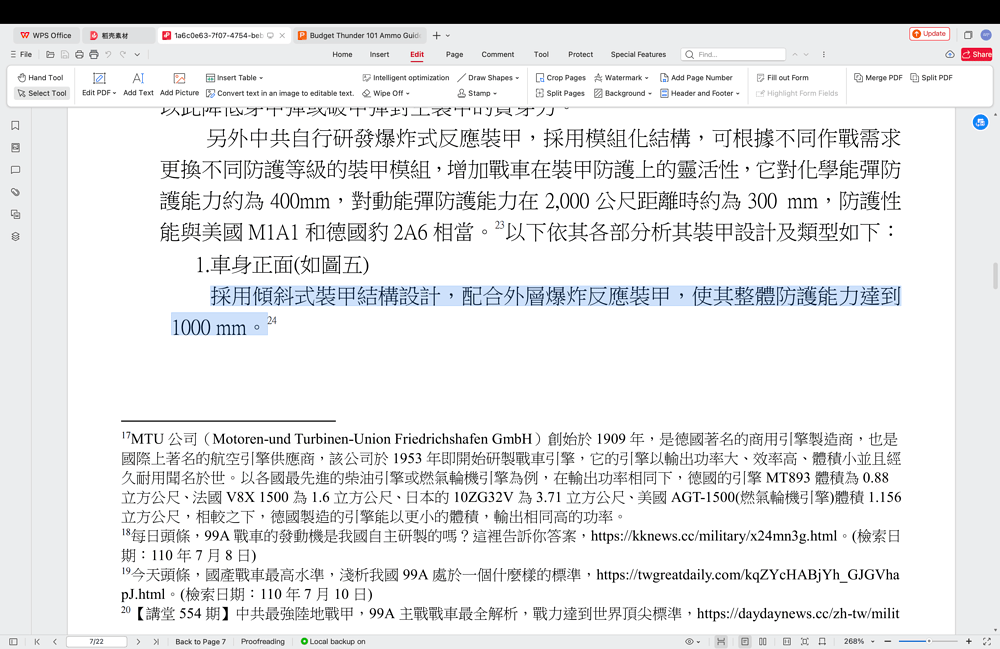Open the bookmarks sidebar panel
This screenshot has width=1000, height=649.
tap(15, 126)
